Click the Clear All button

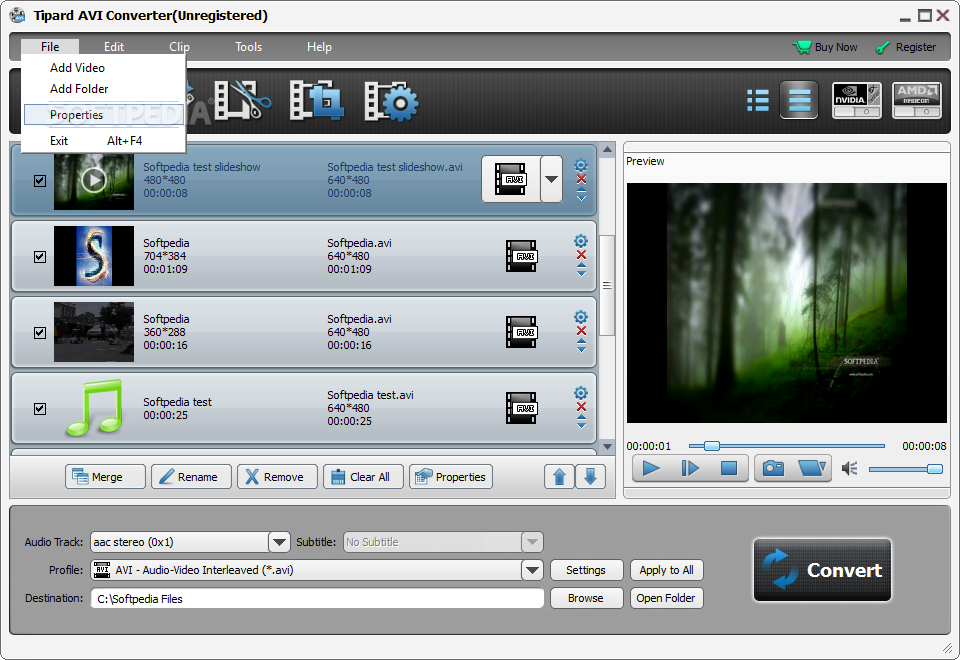(363, 476)
